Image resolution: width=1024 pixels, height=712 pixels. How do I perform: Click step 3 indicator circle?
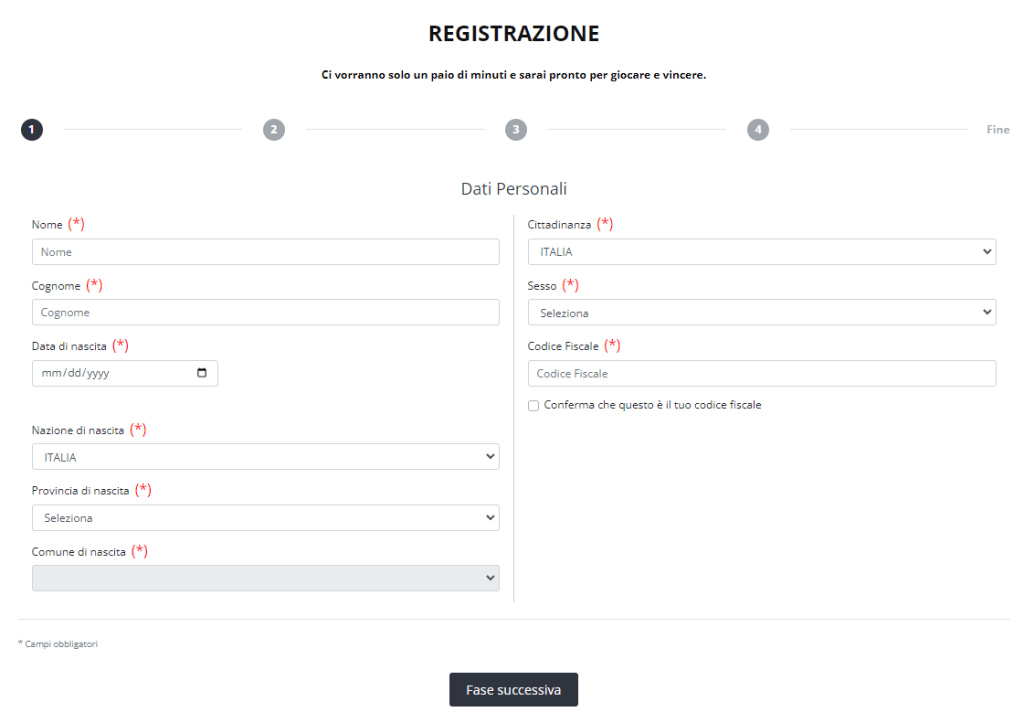(515, 129)
